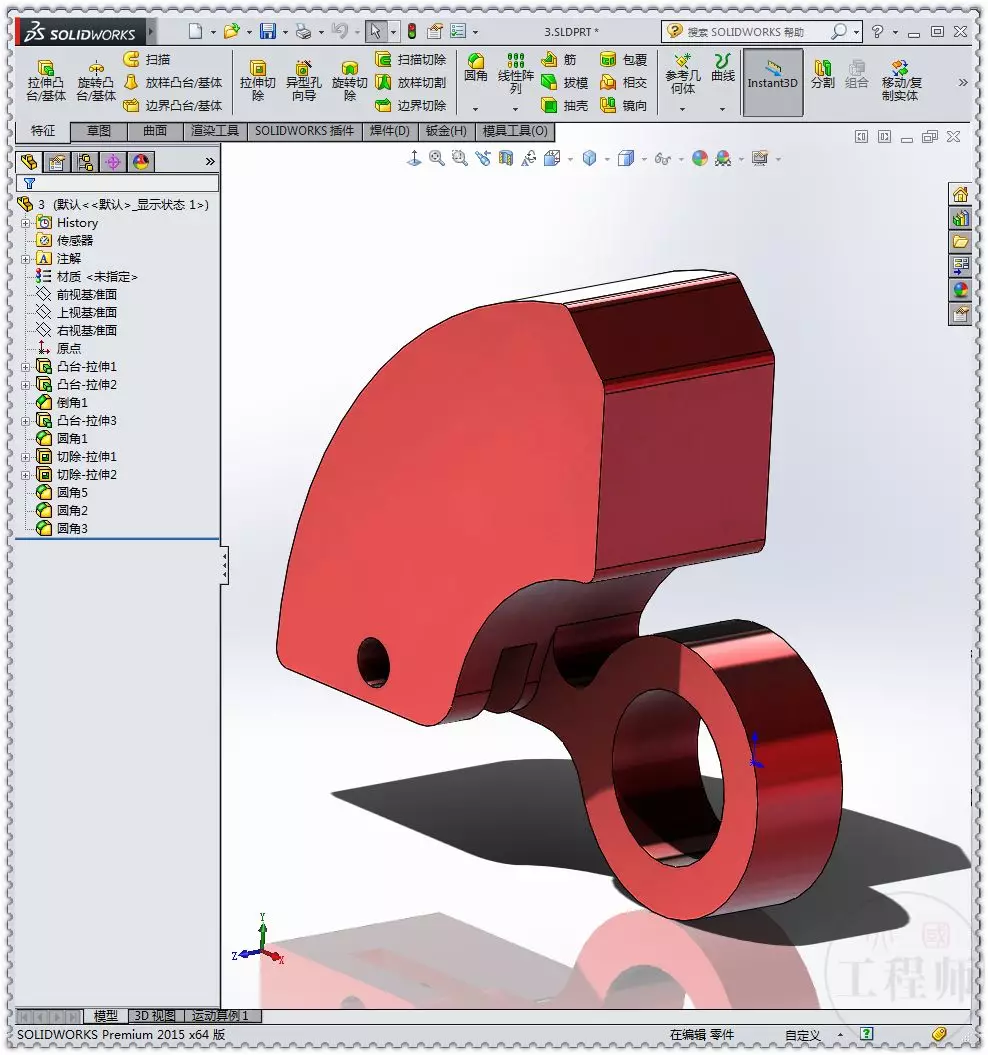Switch to the 渲染工具 (Render Tools) tab
The image size is (988, 1055).
click(x=215, y=131)
